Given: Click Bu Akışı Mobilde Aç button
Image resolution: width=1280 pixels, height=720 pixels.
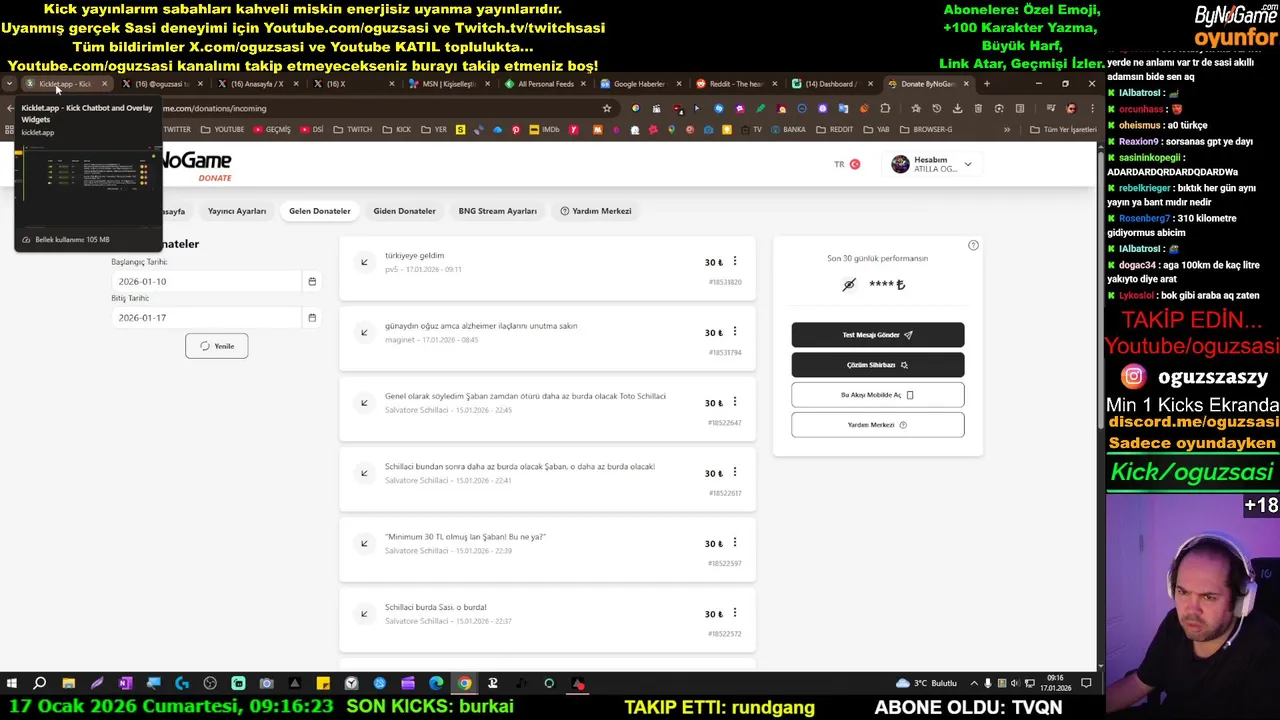Looking at the screenshot, I should tap(878, 395).
